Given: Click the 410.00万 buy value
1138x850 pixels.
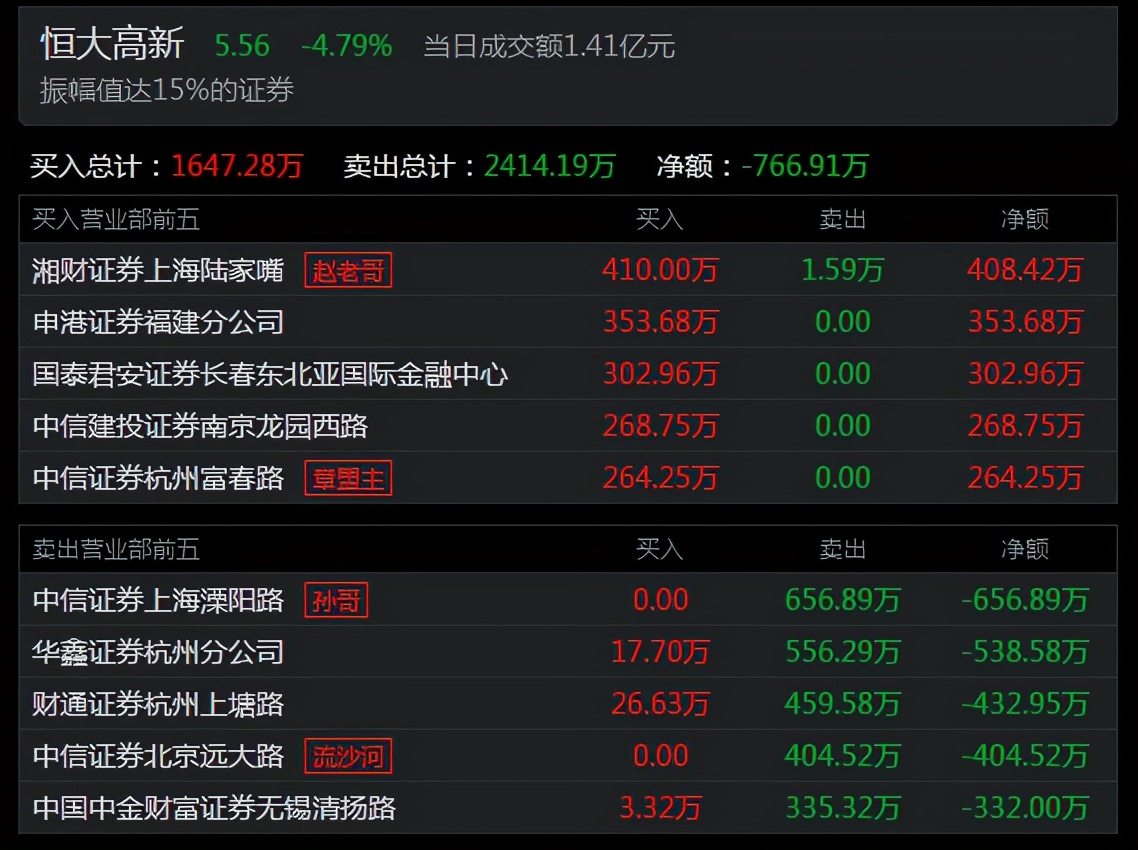Looking at the screenshot, I should (660, 270).
